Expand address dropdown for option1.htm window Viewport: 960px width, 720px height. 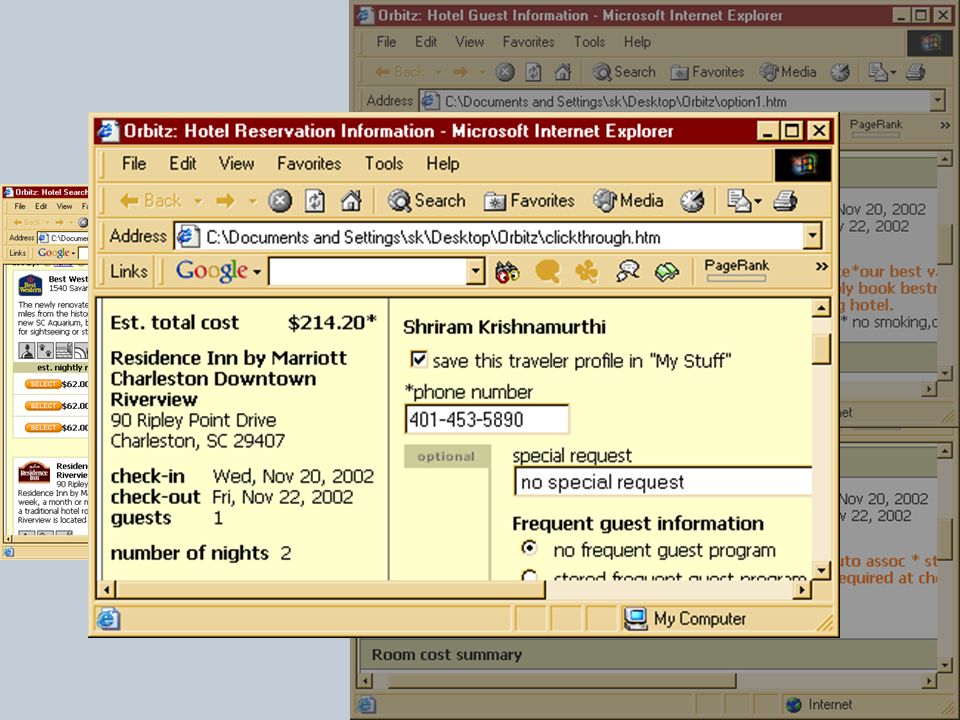[x=937, y=100]
